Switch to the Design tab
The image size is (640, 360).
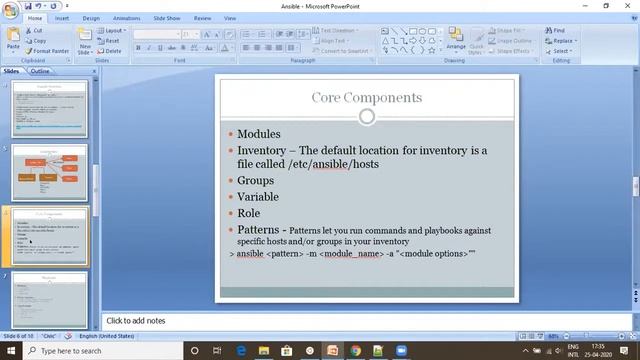pos(91,18)
